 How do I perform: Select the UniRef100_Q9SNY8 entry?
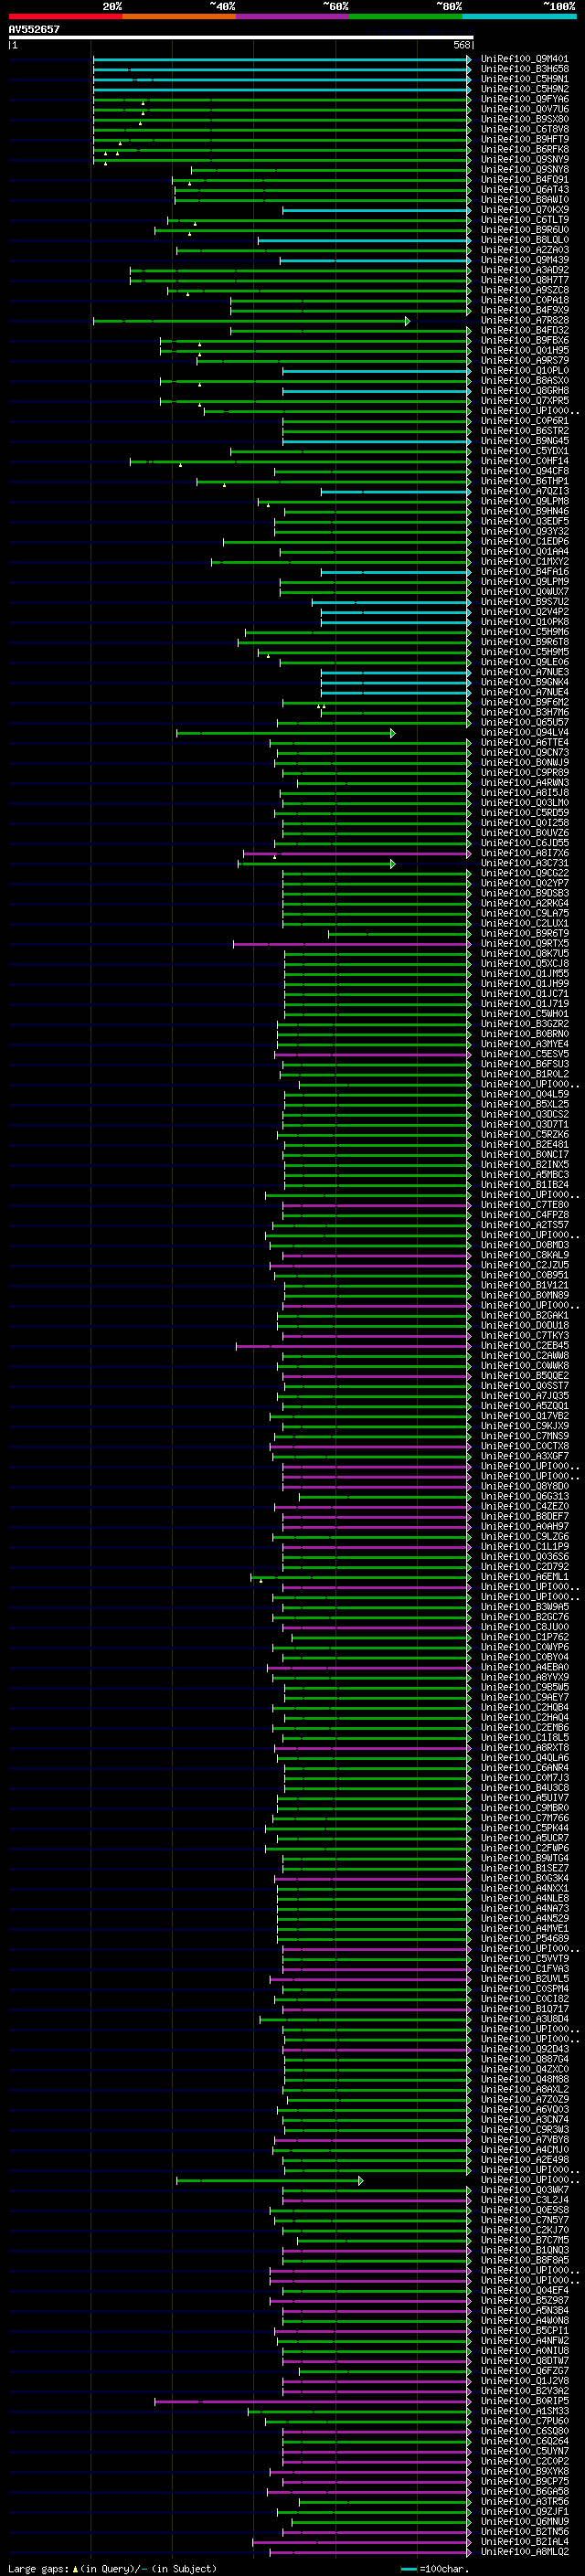point(524,169)
